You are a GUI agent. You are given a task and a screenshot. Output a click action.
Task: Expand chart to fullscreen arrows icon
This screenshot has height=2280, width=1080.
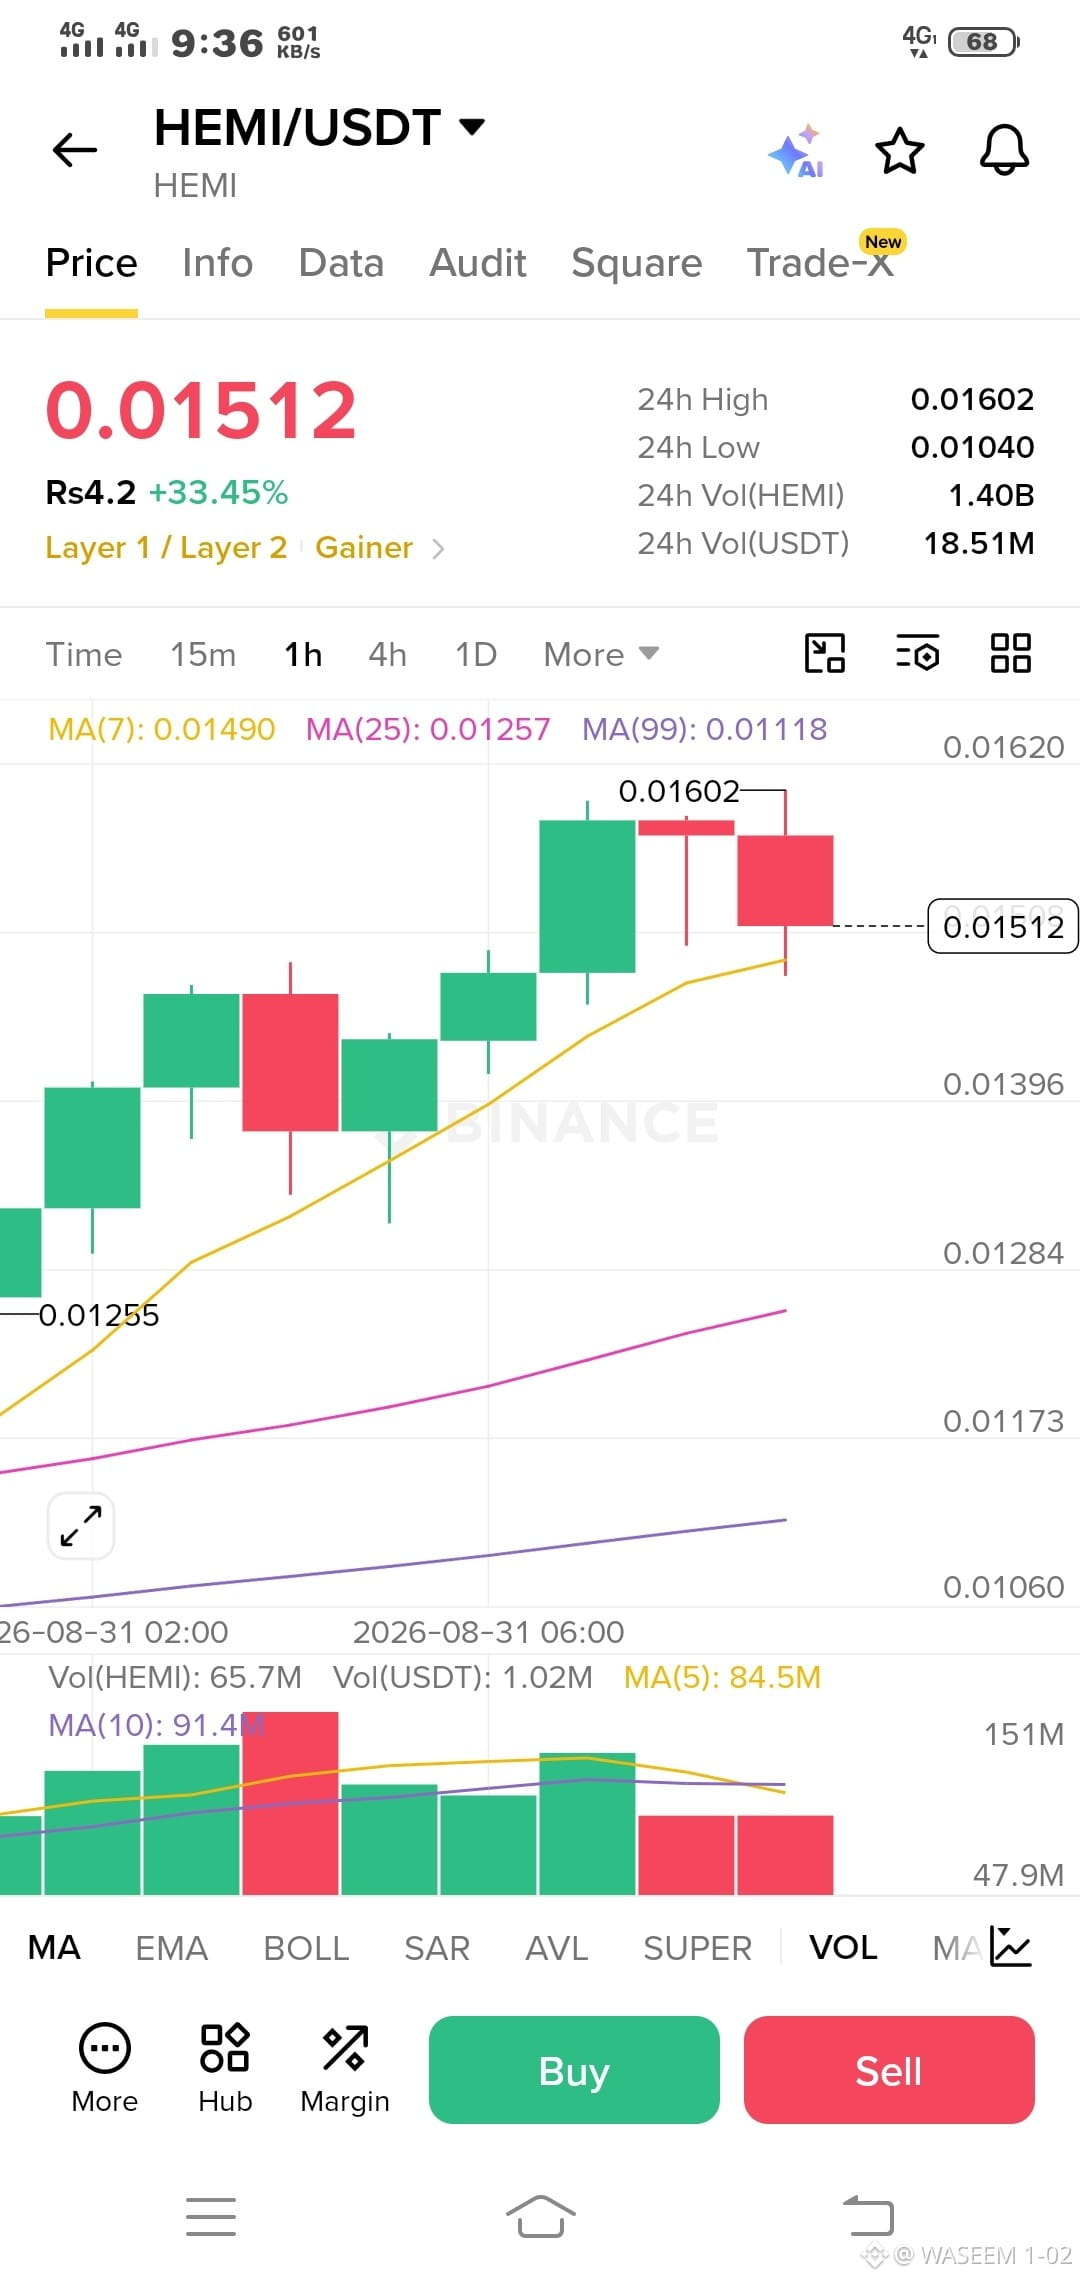click(x=81, y=1526)
